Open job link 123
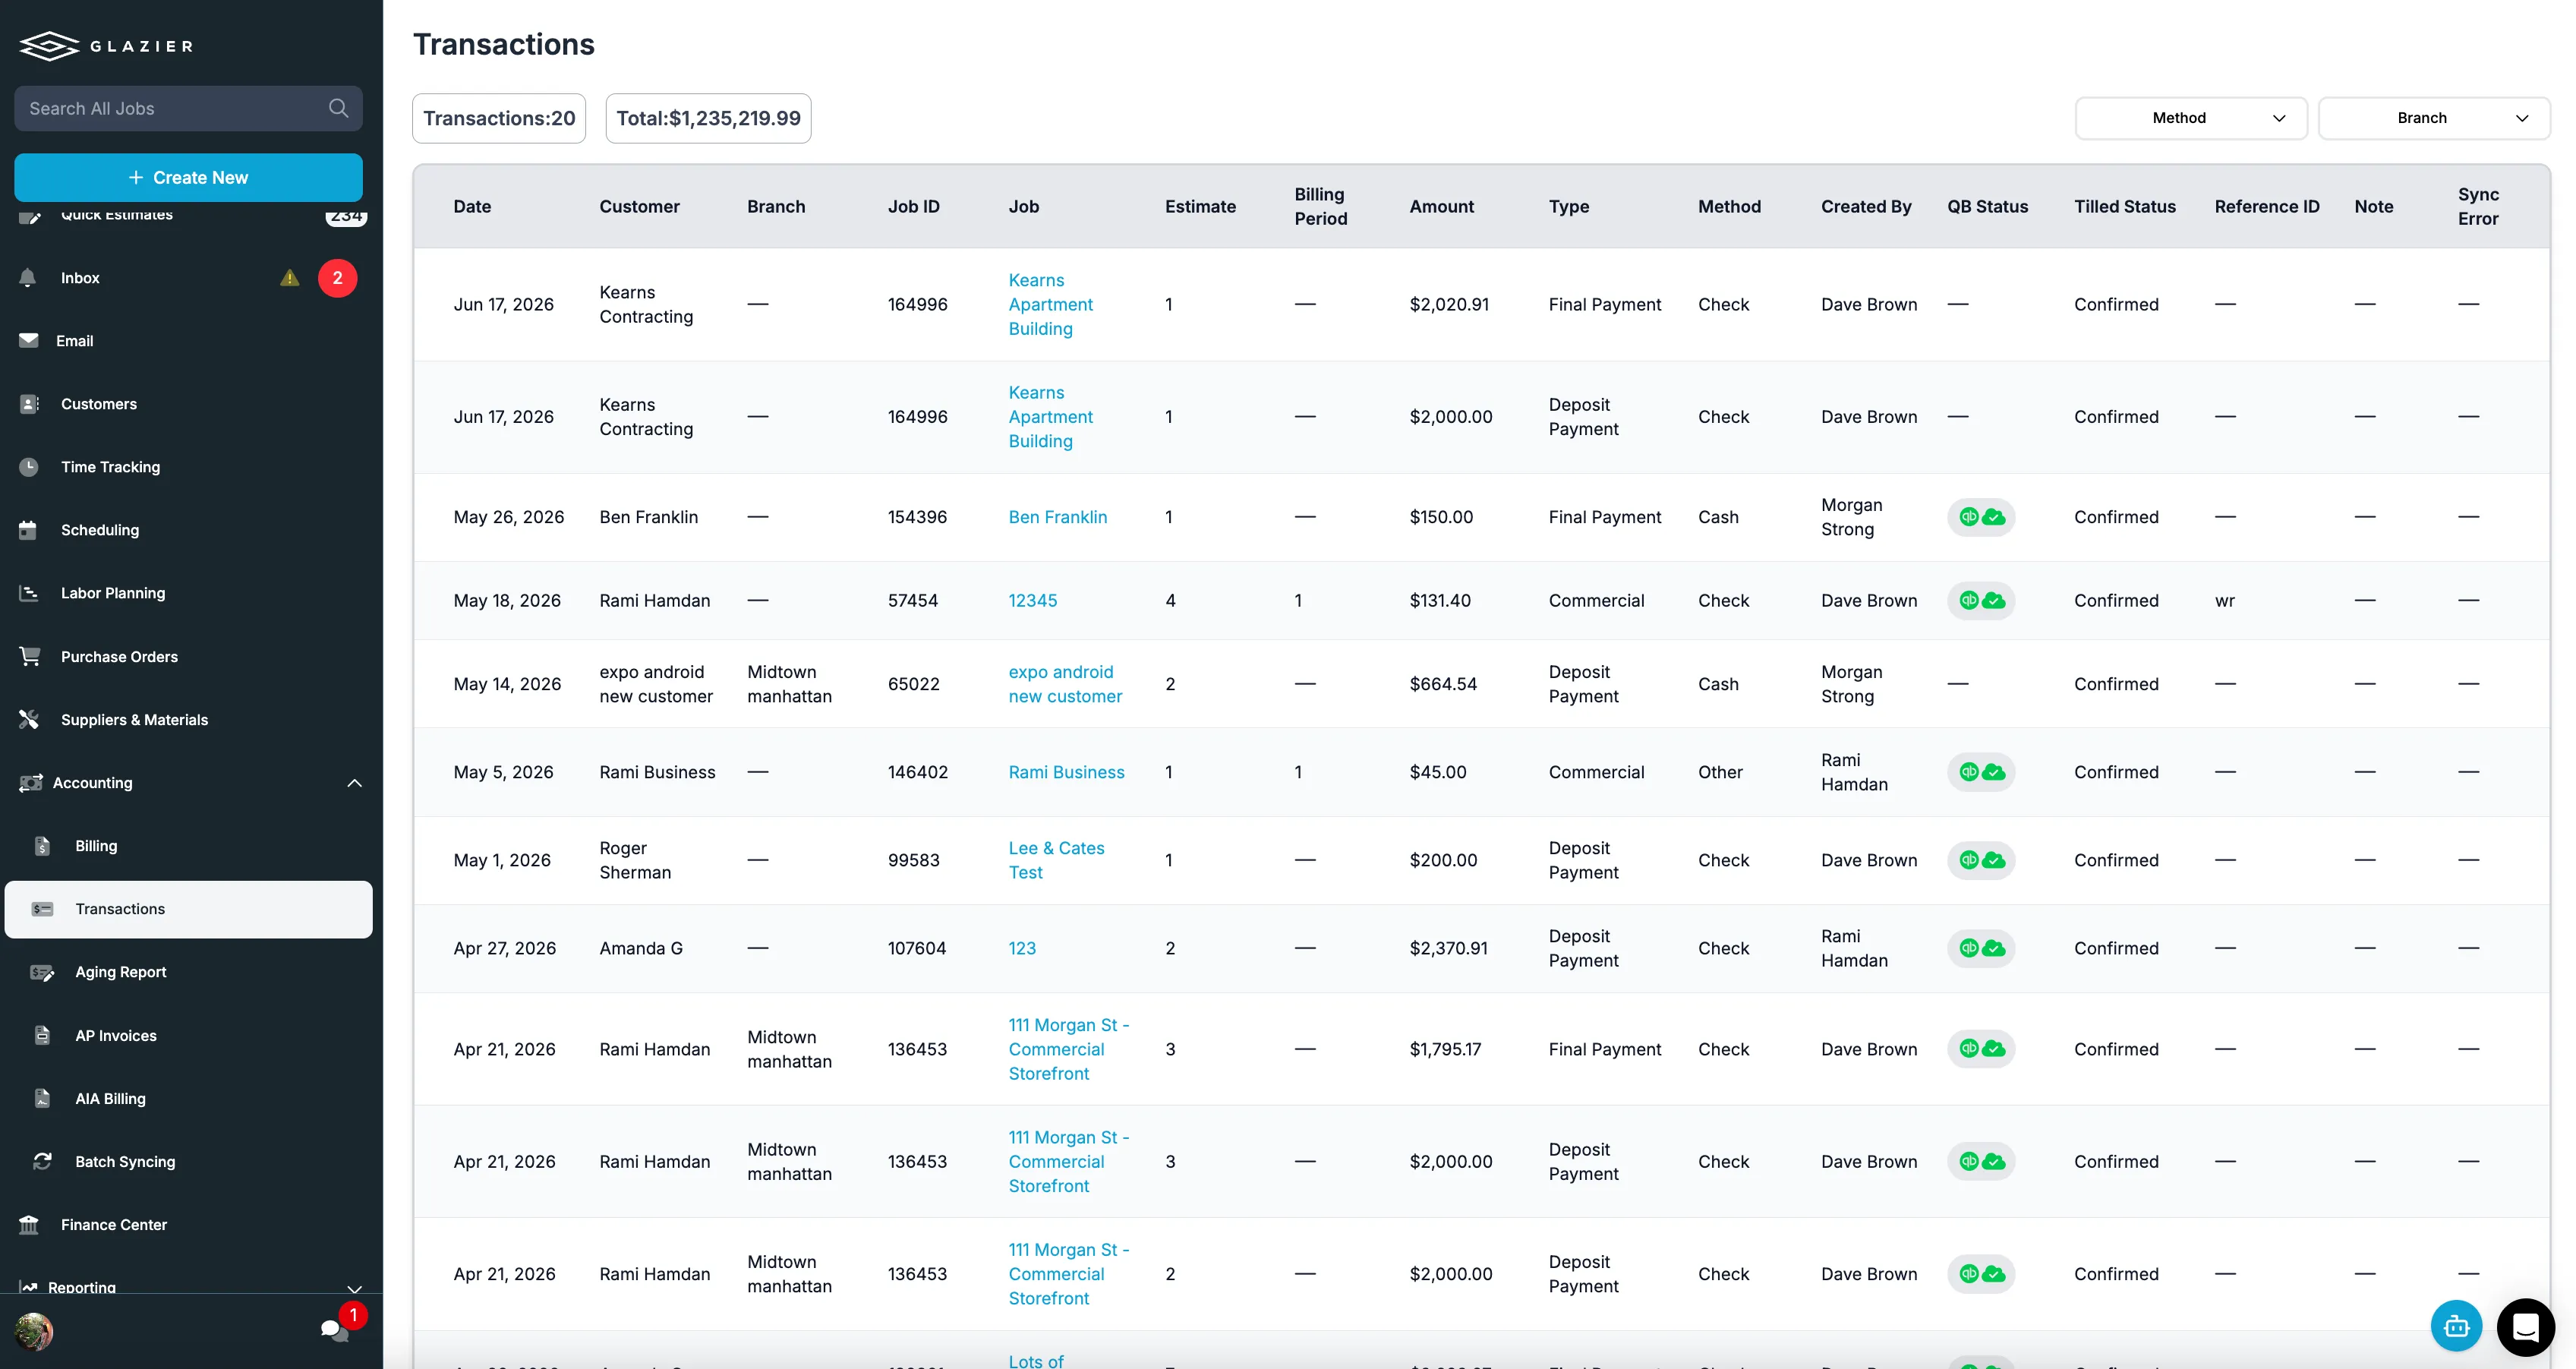Image resolution: width=2576 pixels, height=1369 pixels. pyautogui.click(x=1022, y=948)
